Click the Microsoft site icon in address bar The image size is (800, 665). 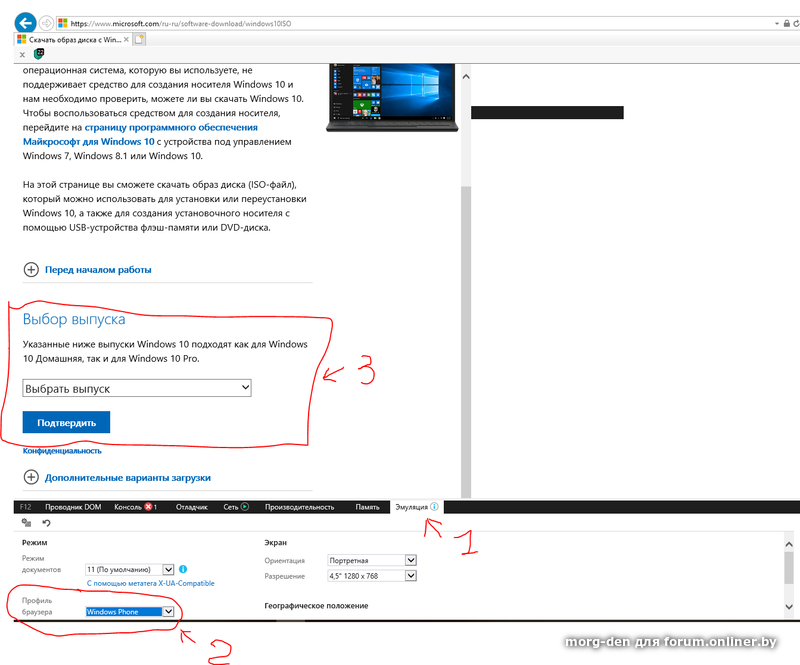63,23
